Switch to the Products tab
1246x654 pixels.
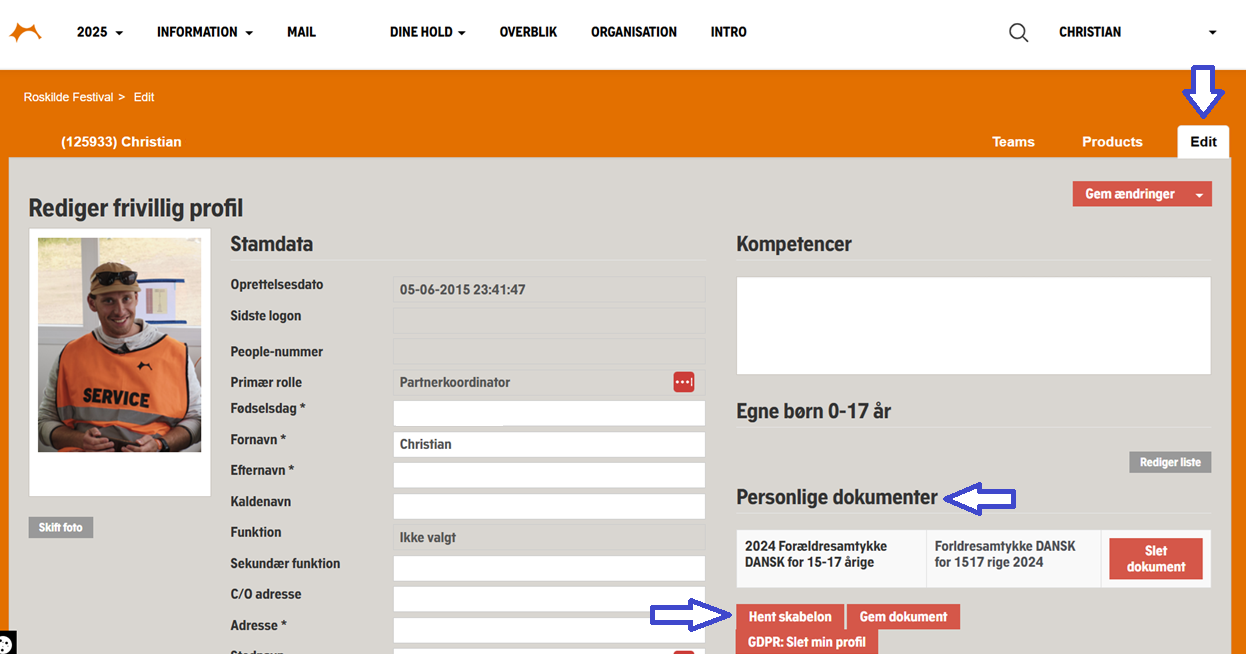1112,142
